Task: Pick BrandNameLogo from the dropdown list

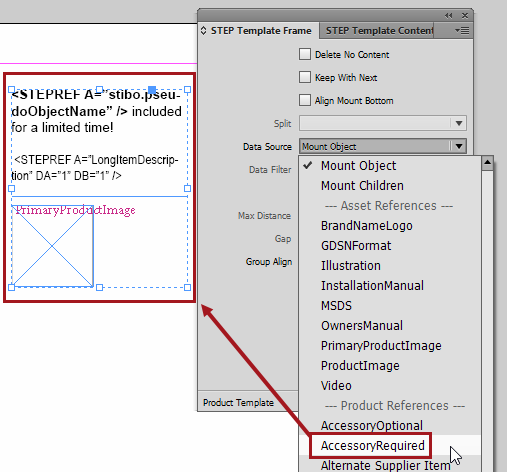Action: click(367, 225)
